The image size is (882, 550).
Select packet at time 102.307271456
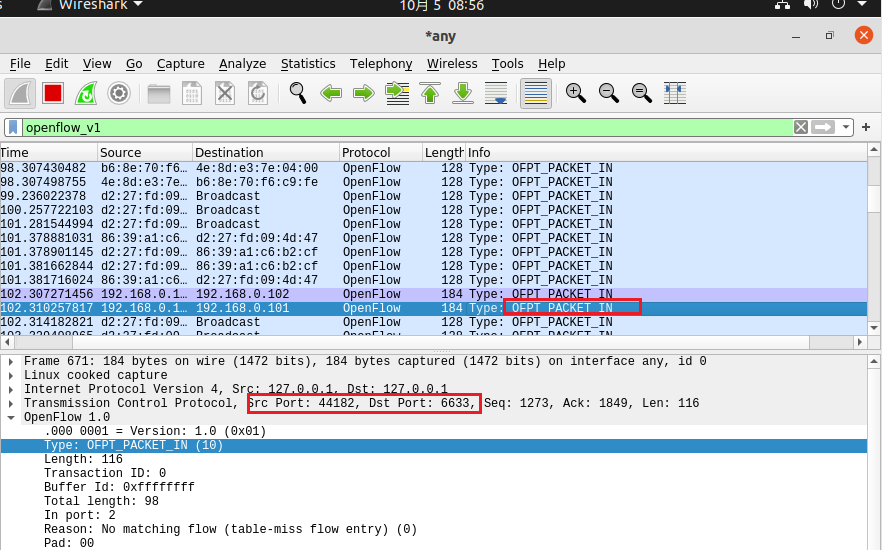click(433, 294)
